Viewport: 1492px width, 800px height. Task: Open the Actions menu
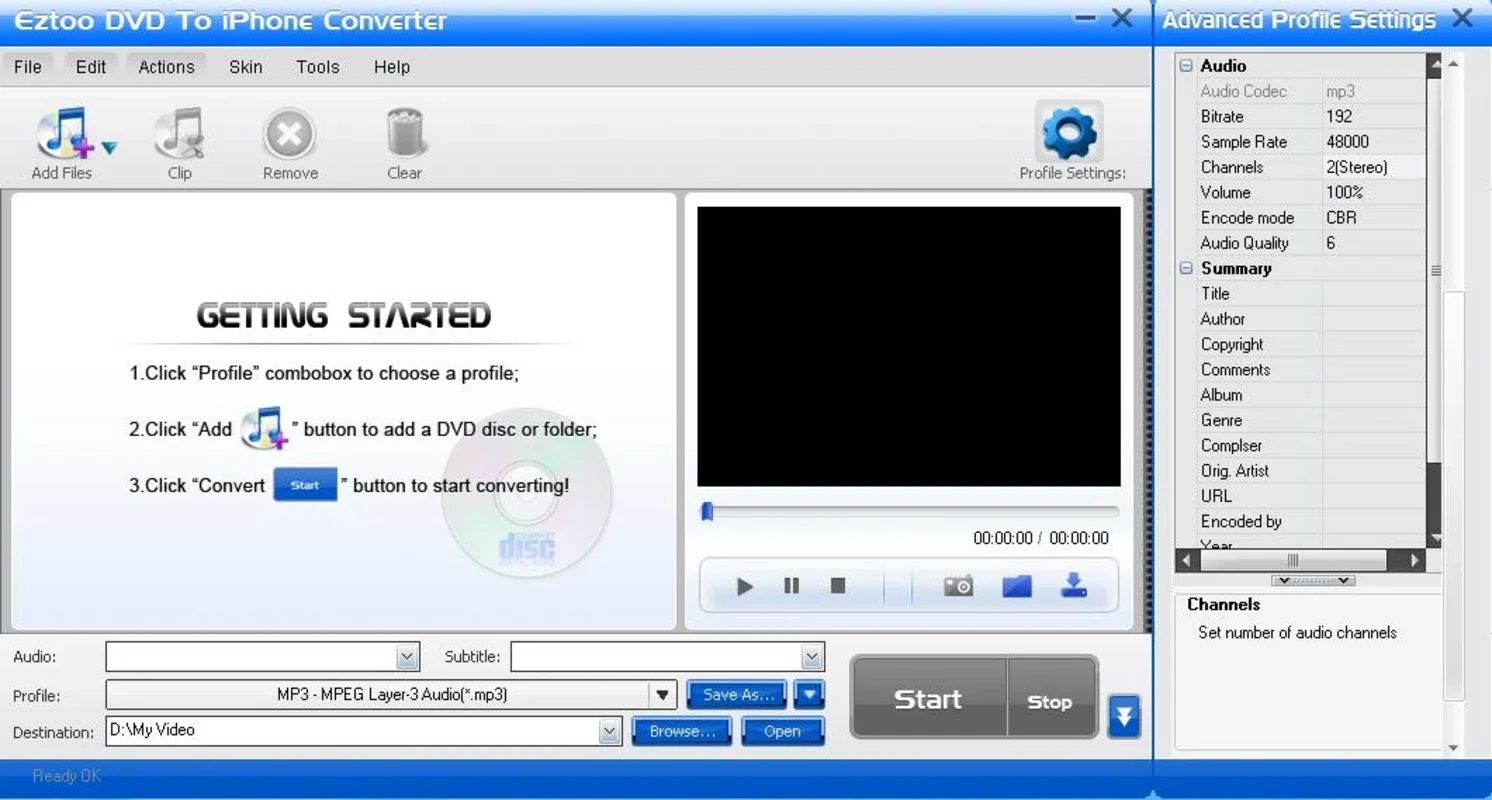click(x=166, y=67)
